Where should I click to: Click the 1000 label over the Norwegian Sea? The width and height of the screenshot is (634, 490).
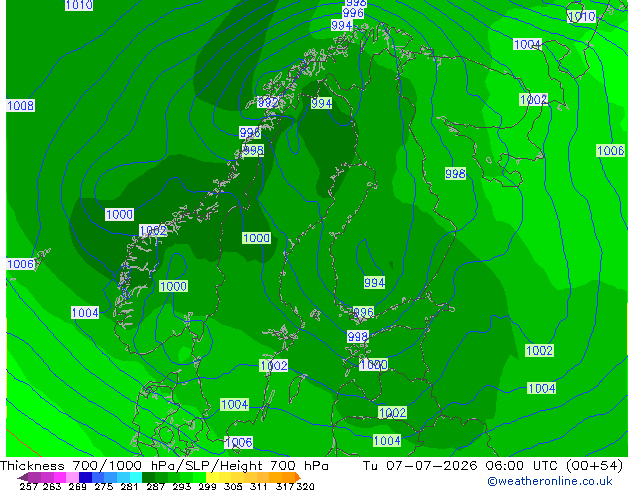(119, 214)
